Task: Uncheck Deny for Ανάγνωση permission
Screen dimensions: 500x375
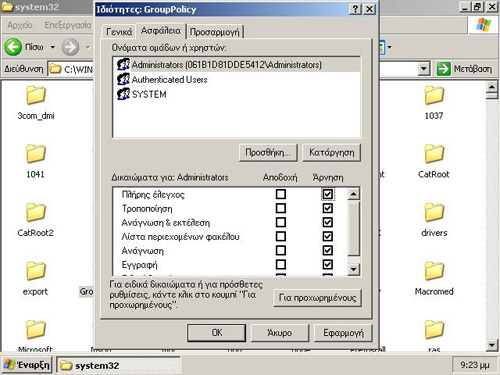Action: [327, 250]
